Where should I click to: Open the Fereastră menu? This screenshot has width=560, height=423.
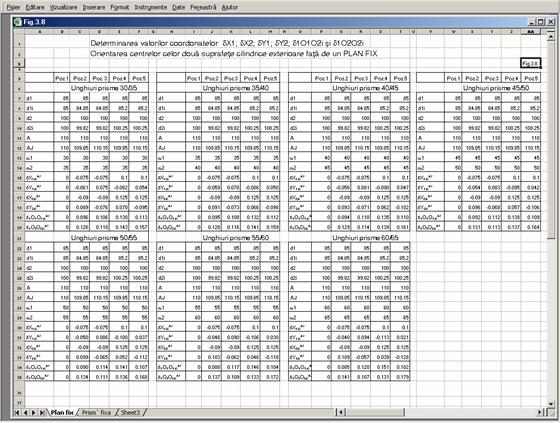[203, 7]
